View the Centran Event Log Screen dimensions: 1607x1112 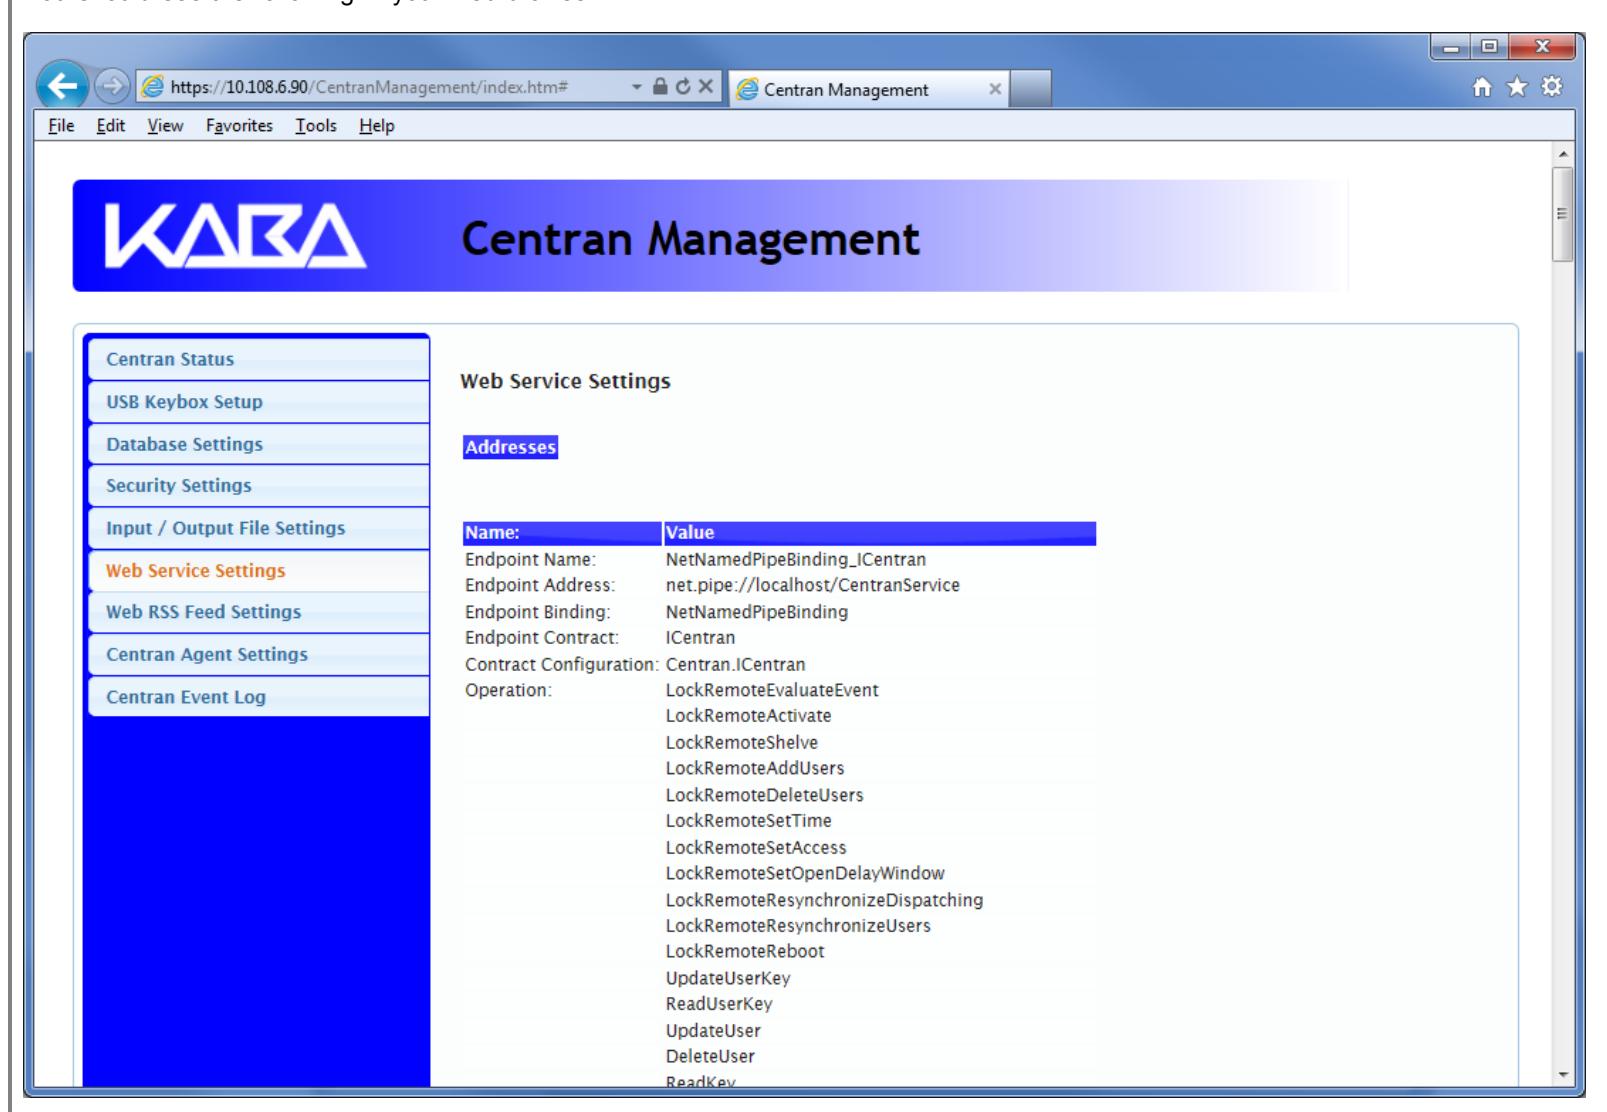coord(259,697)
